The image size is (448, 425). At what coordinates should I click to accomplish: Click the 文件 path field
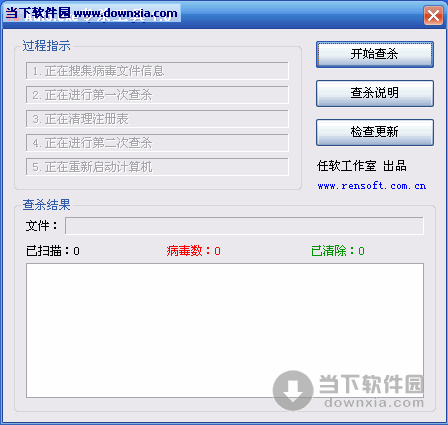click(244, 226)
